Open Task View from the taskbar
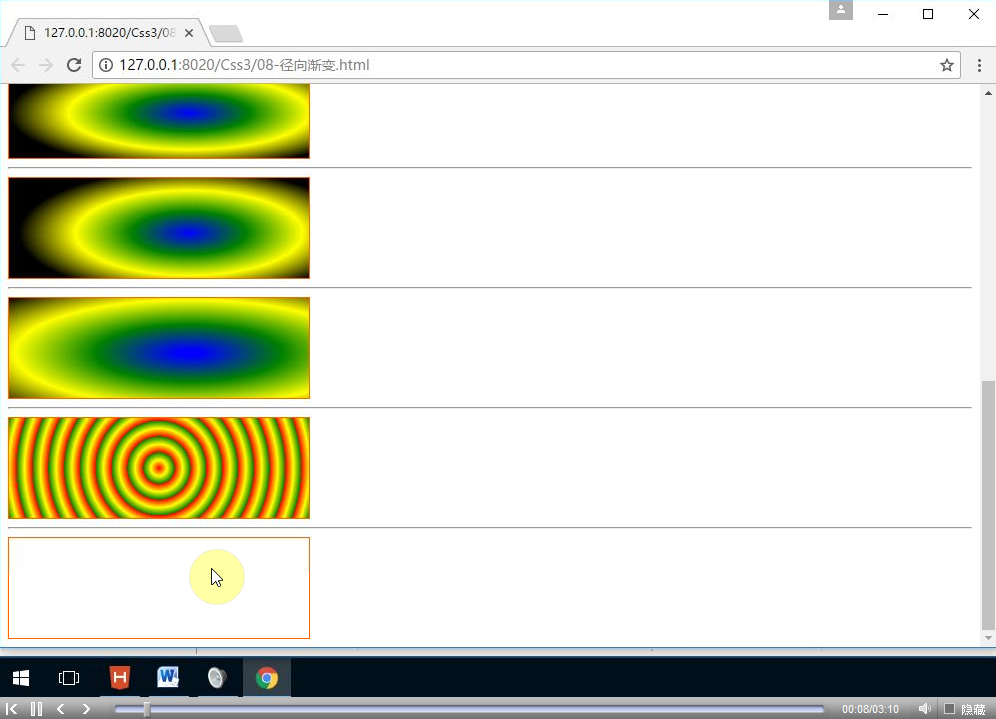 69,678
